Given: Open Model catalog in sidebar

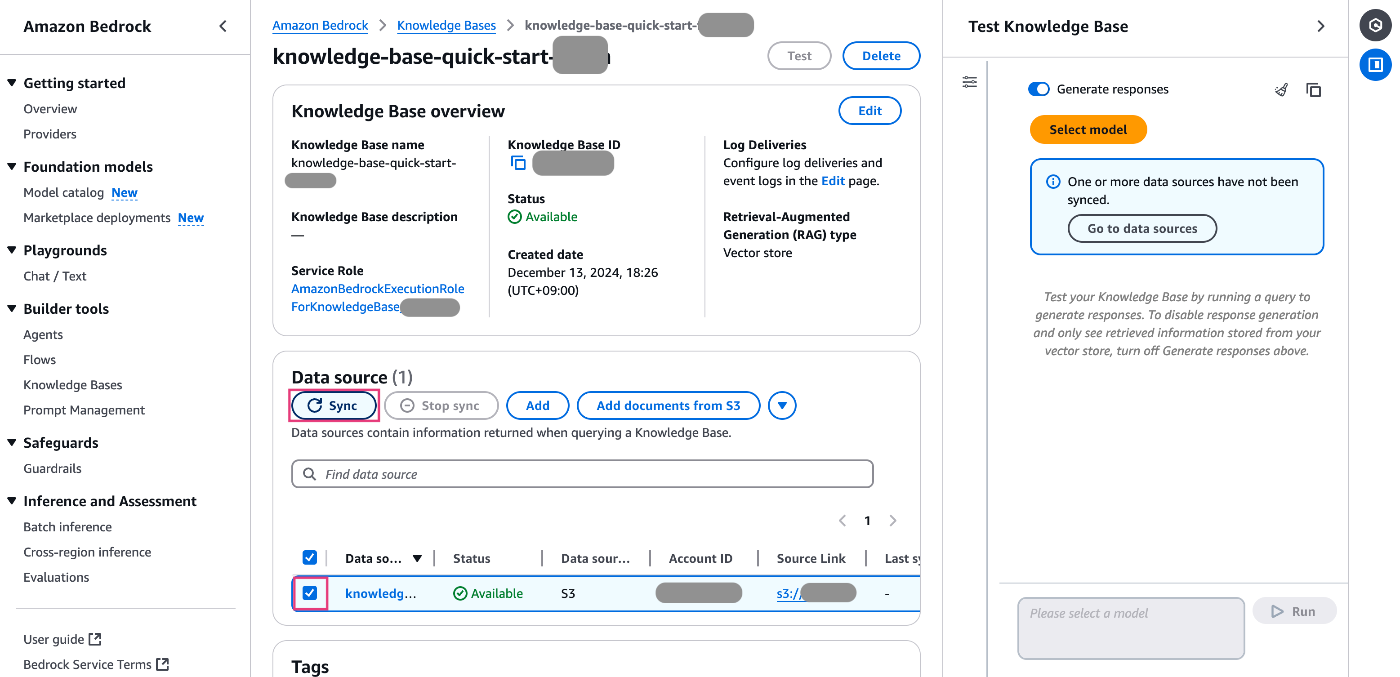Looking at the screenshot, I should (x=64, y=193).
